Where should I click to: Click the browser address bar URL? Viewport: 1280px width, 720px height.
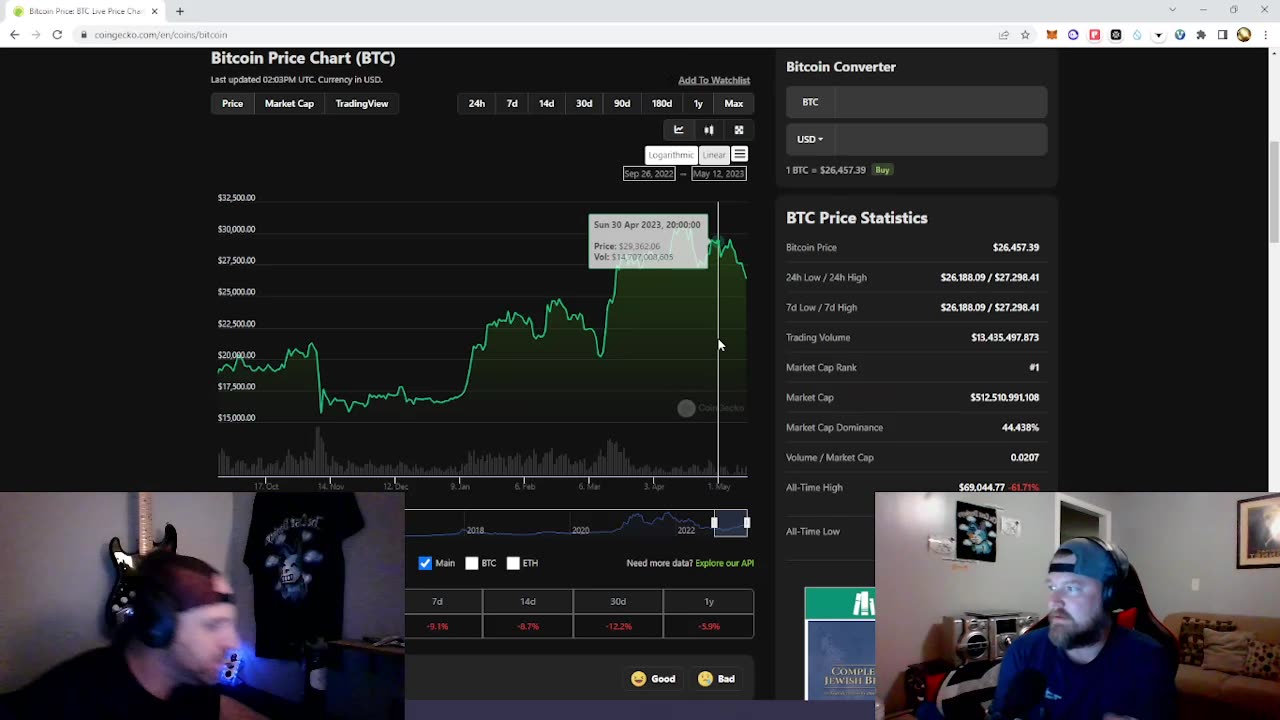[161, 35]
